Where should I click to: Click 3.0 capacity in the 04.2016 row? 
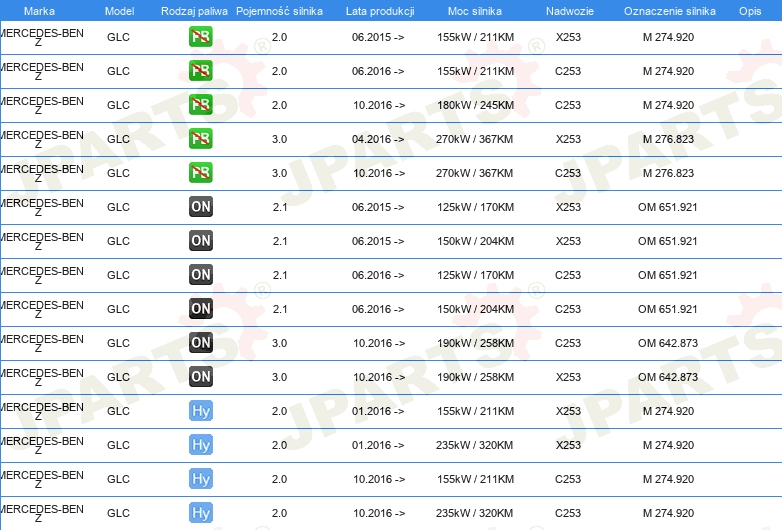[x=279, y=139]
